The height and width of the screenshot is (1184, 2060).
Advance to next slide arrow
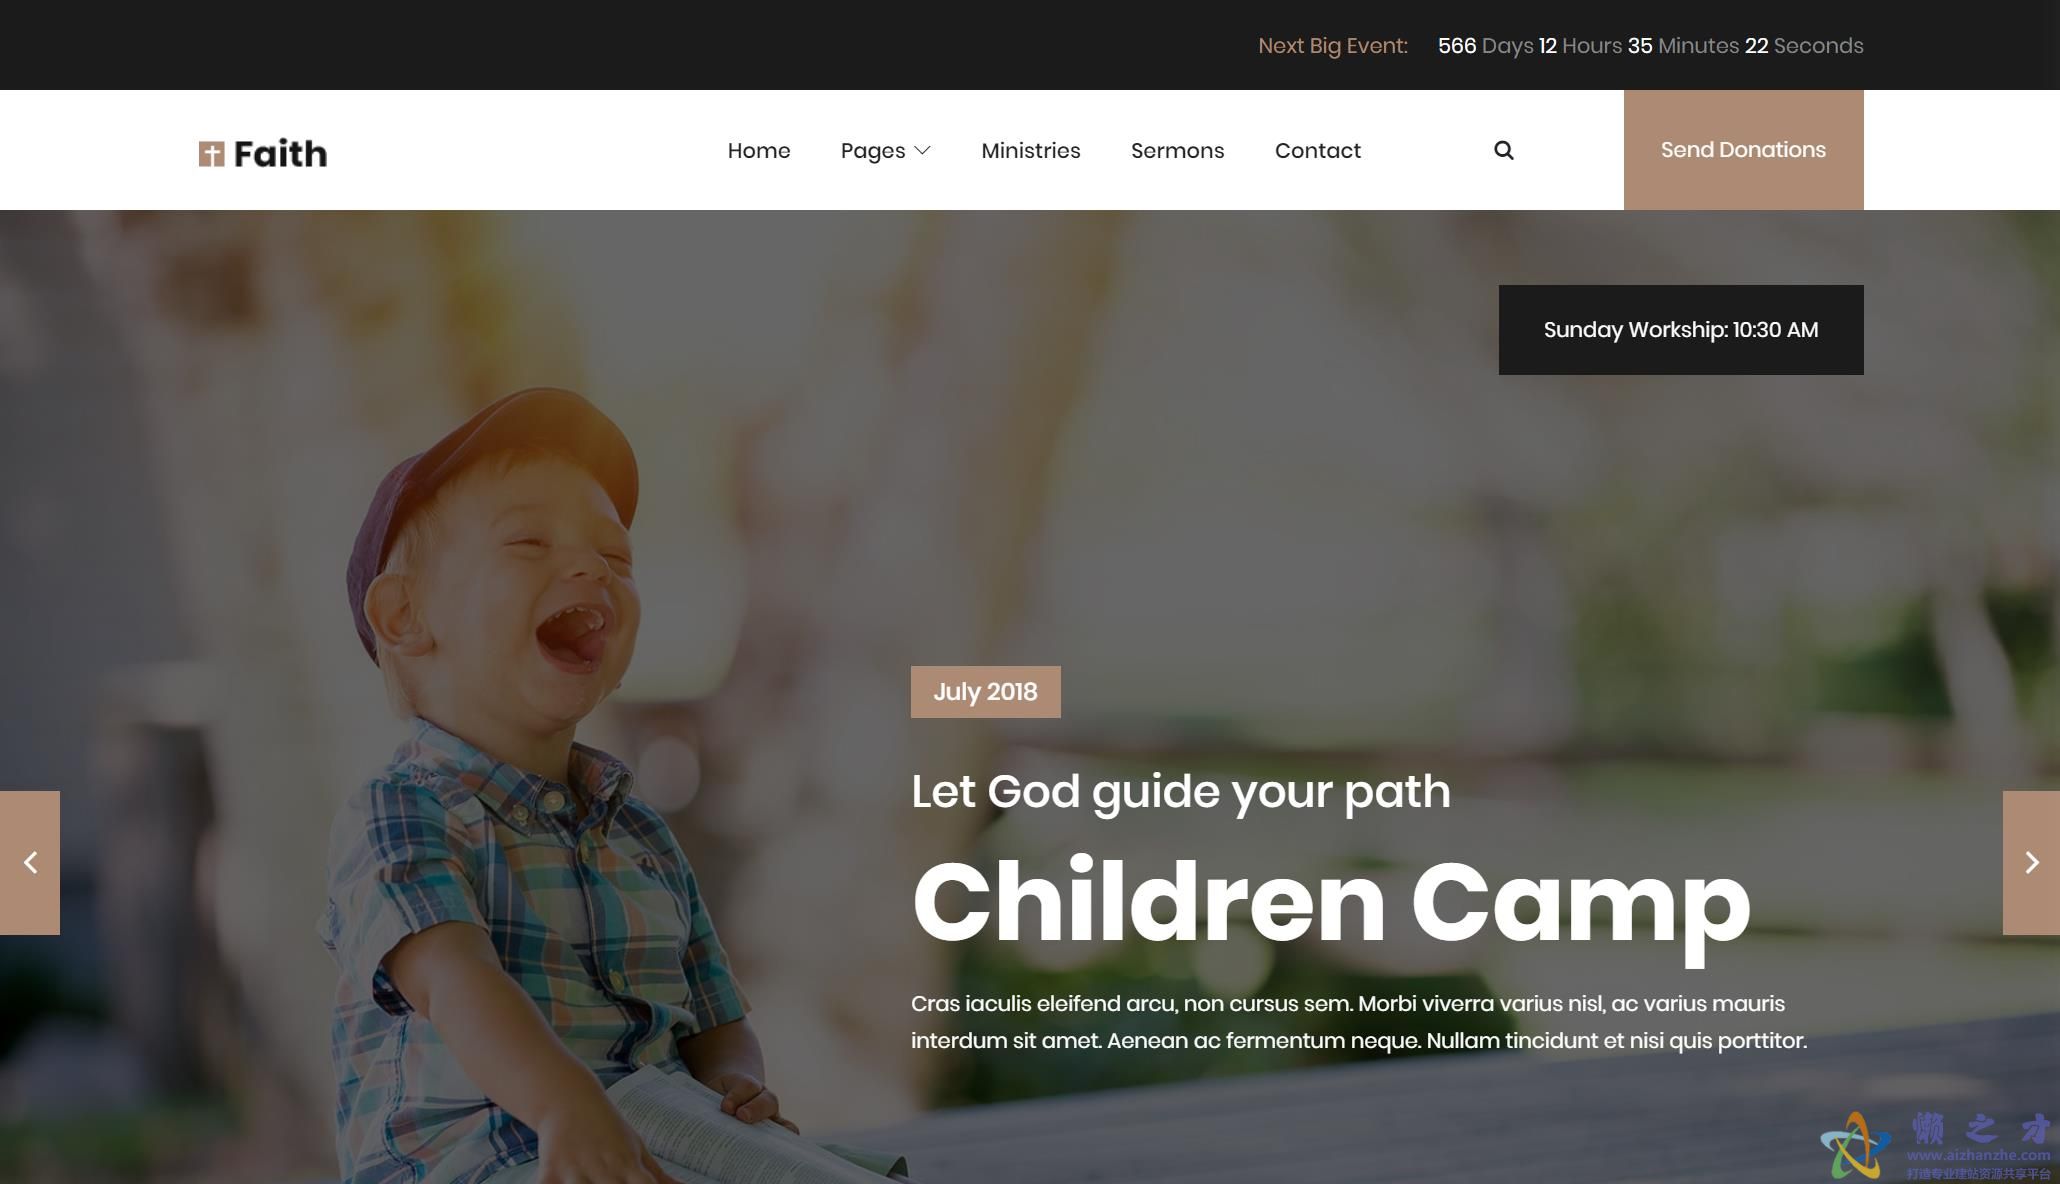coord(2031,862)
